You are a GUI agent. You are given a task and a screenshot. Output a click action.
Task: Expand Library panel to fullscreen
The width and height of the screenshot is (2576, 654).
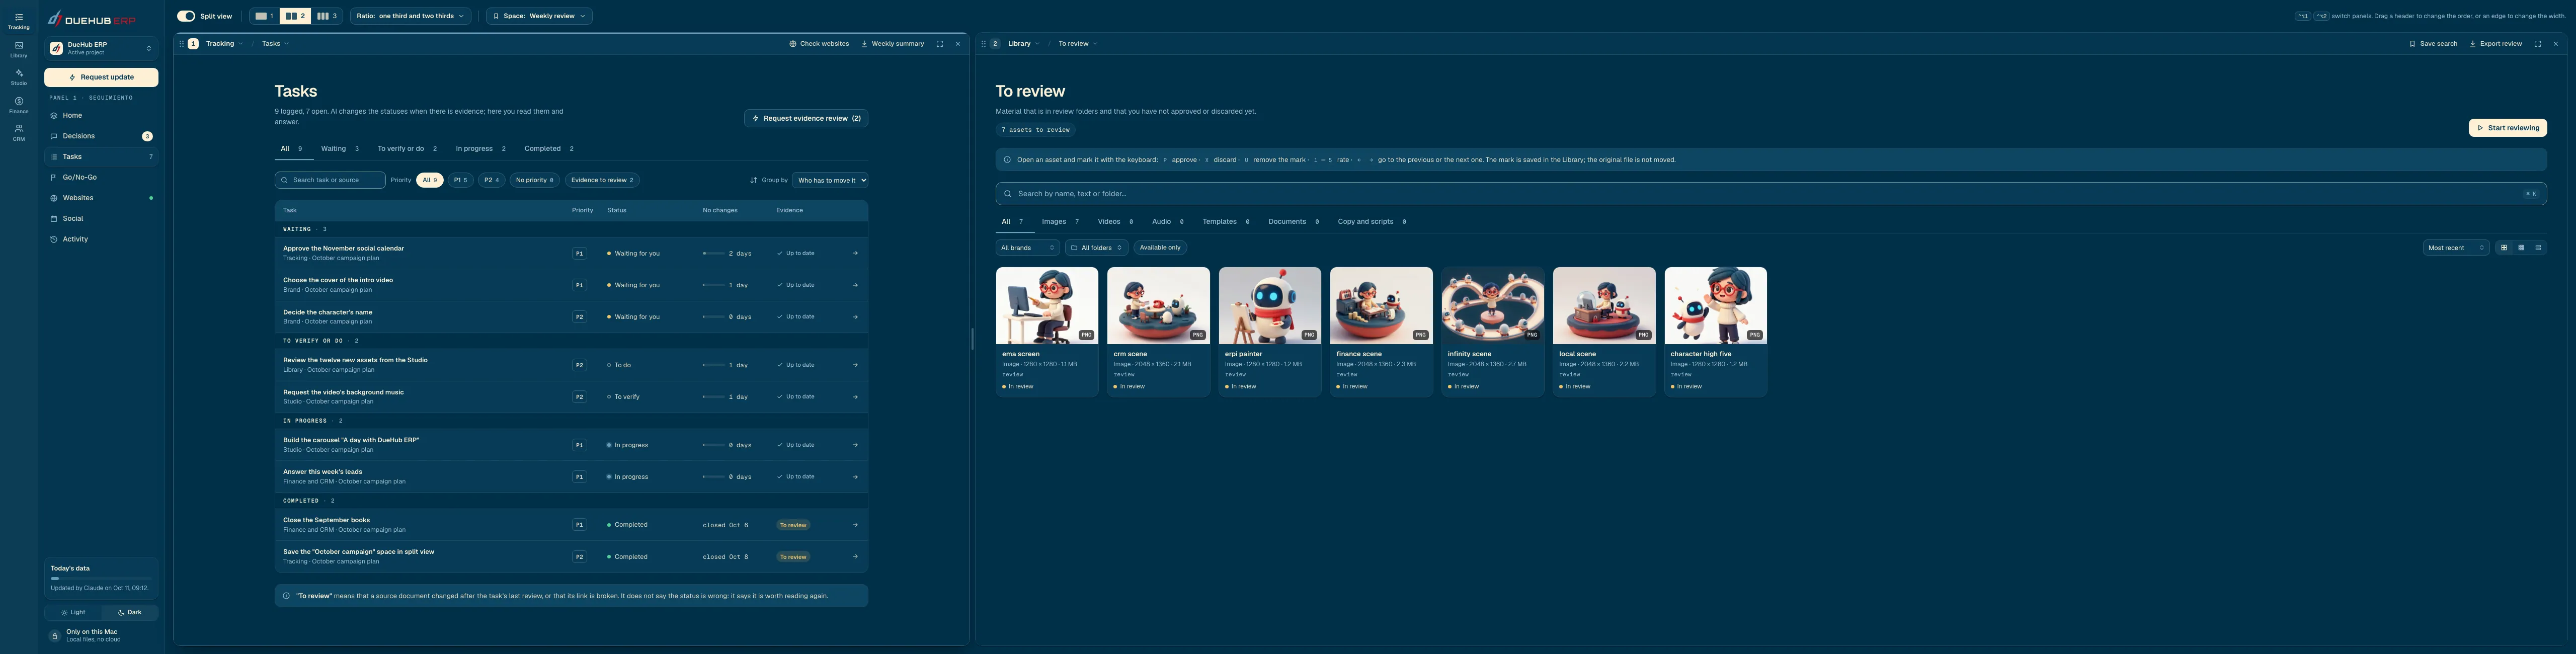coord(2537,44)
